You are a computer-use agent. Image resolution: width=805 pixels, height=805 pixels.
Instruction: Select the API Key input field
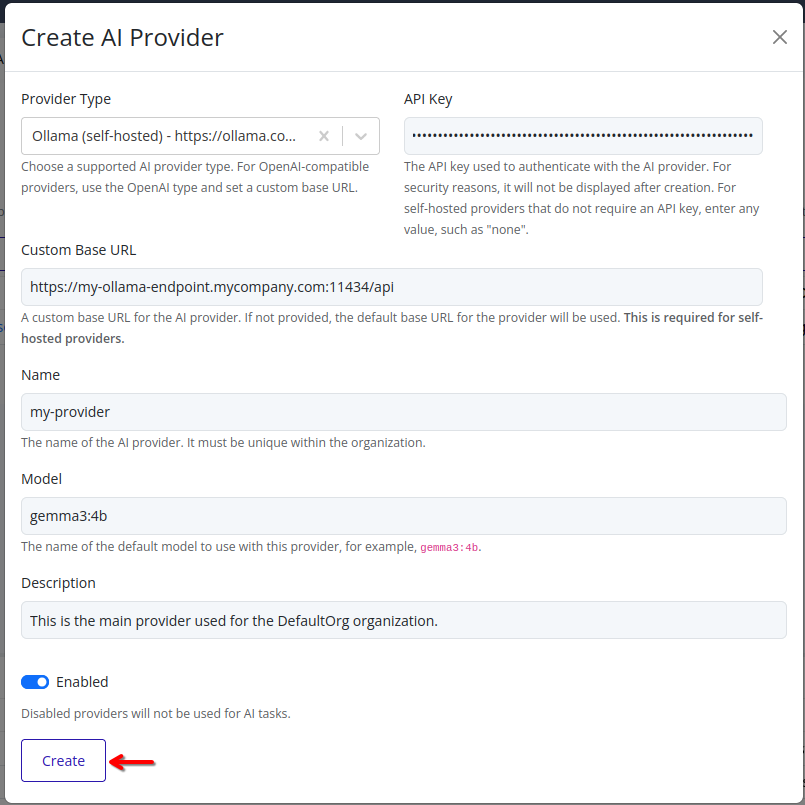583,136
